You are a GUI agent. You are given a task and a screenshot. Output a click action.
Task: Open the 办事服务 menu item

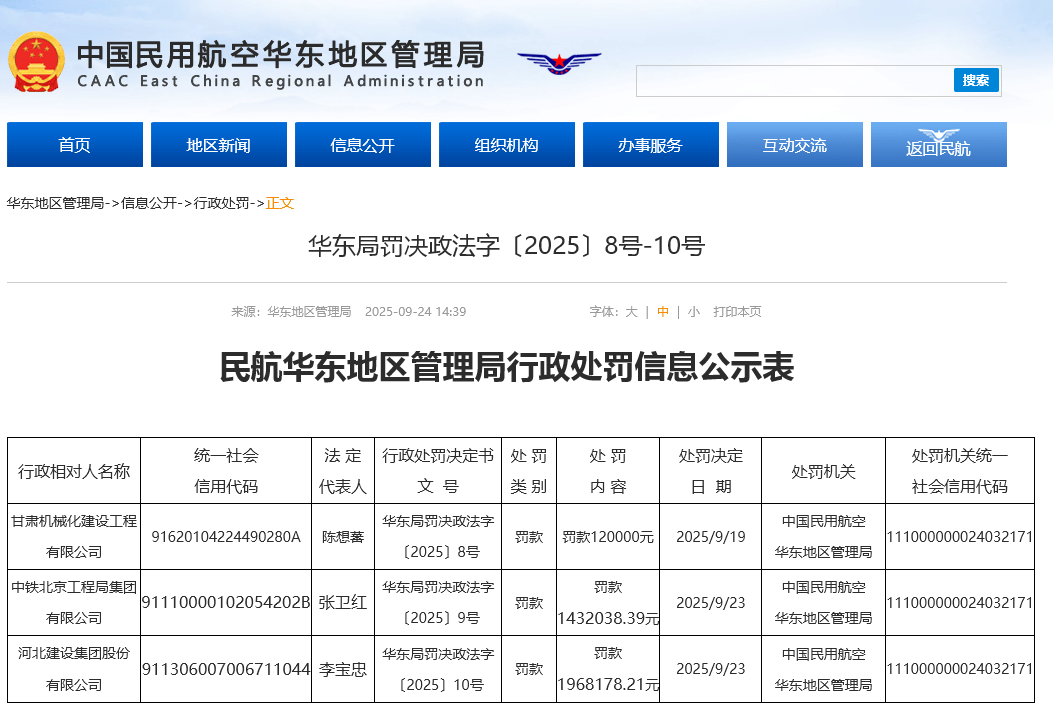(x=651, y=145)
